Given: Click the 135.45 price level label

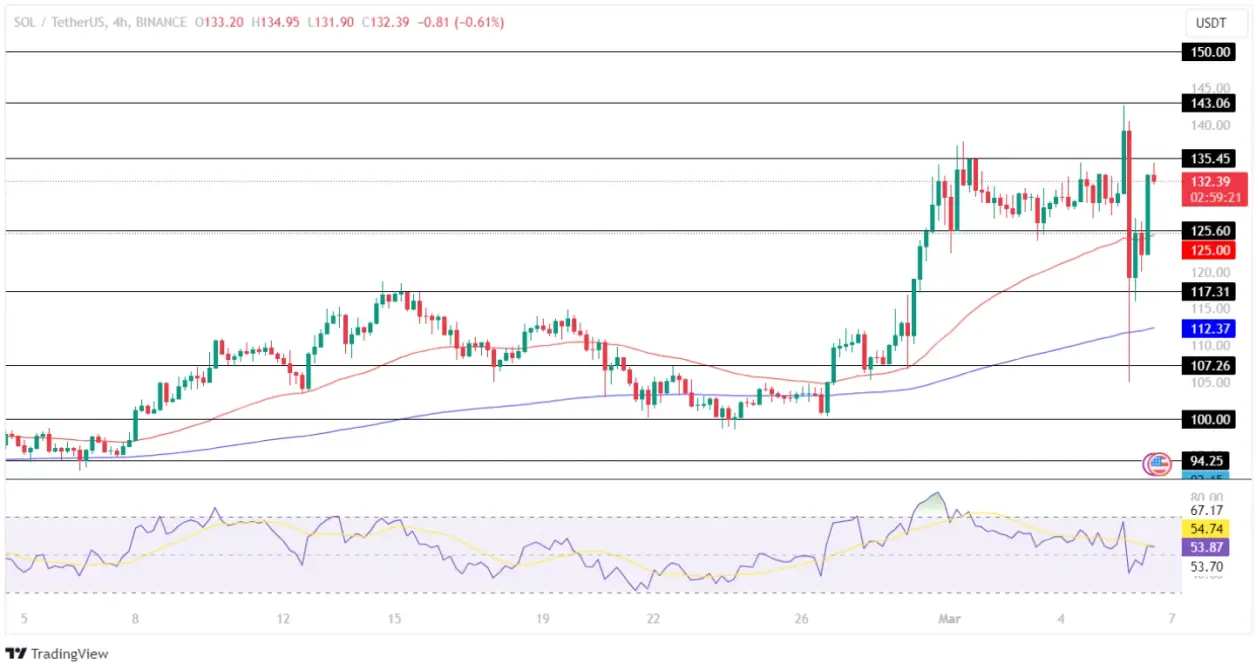Looking at the screenshot, I should coord(1207,158).
